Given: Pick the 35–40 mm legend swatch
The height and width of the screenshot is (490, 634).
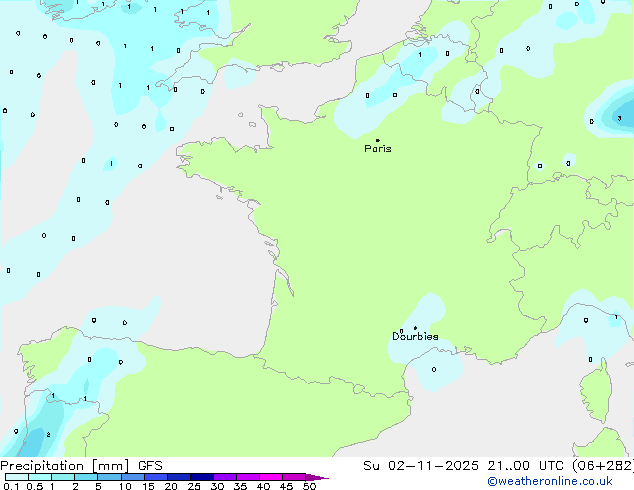Looking at the screenshot, I should (x=247, y=477).
